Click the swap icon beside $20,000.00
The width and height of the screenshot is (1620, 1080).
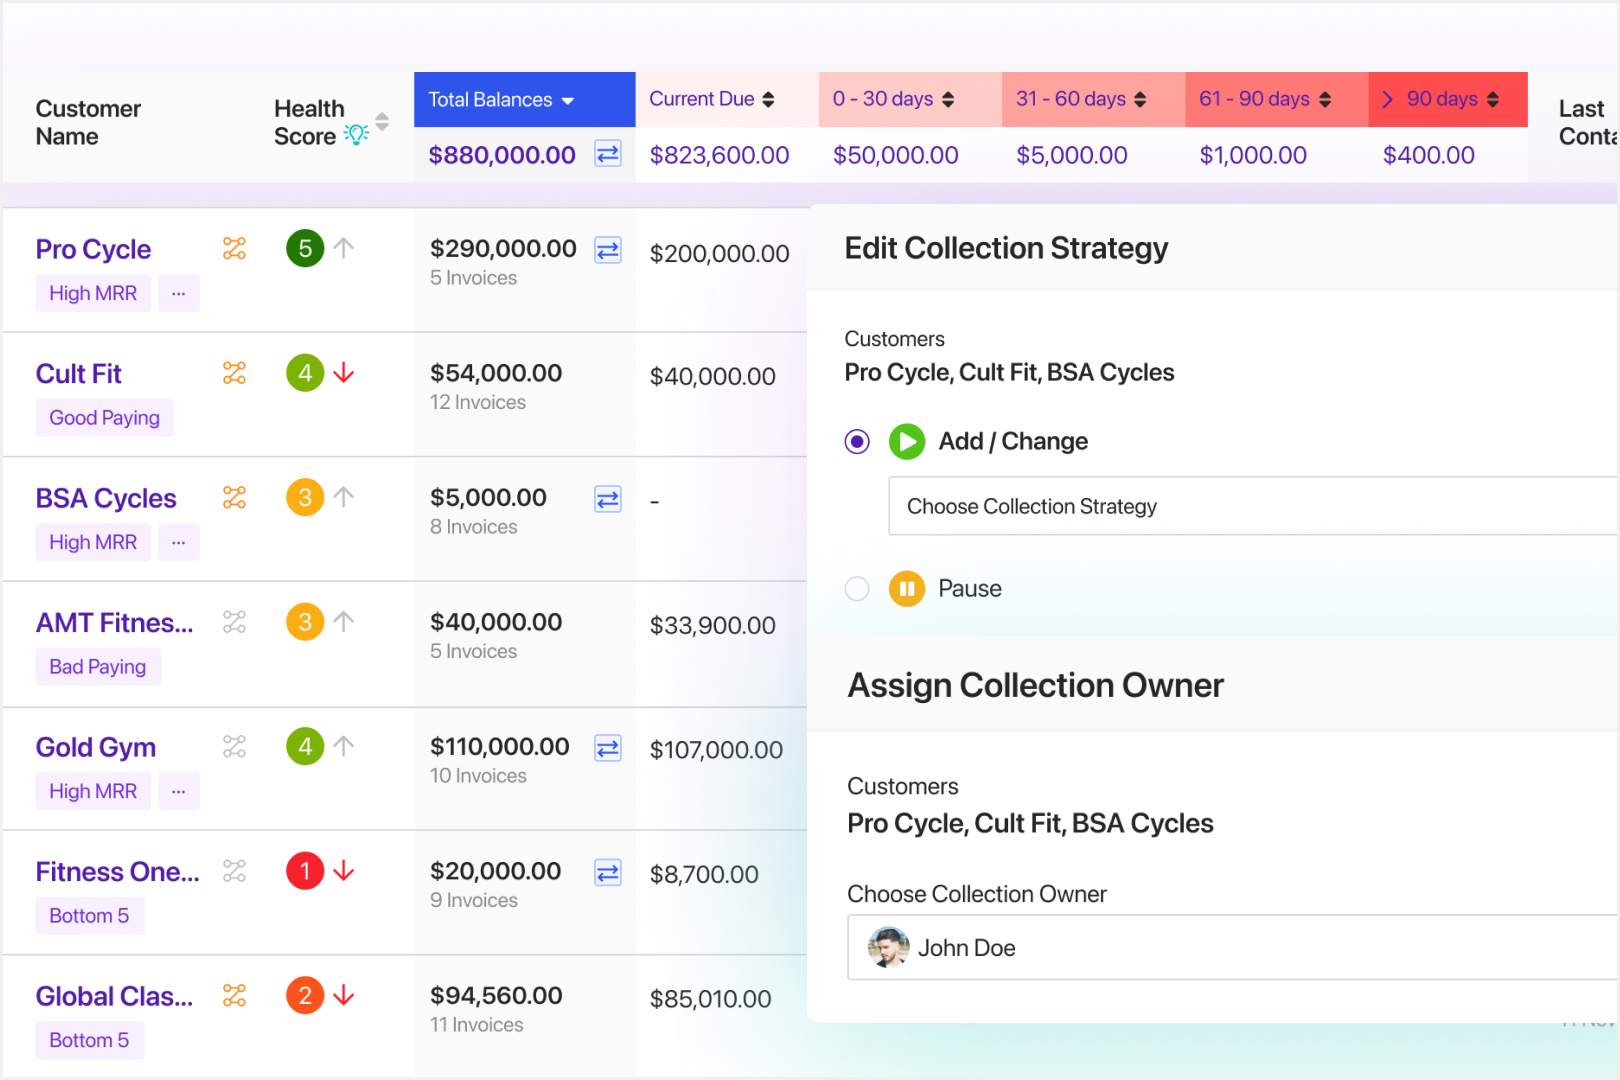tap(608, 873)
